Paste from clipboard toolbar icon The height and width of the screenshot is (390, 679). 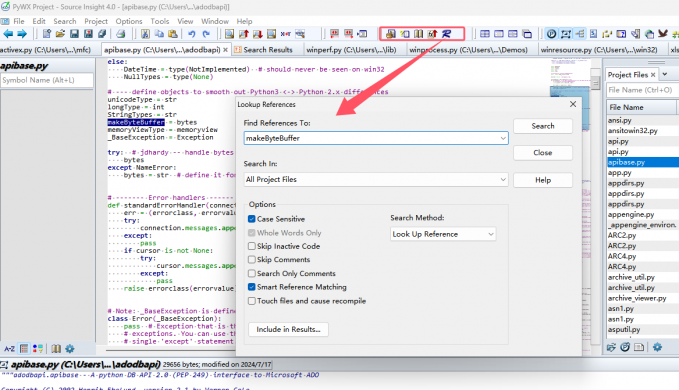click(x=173, y=34)
